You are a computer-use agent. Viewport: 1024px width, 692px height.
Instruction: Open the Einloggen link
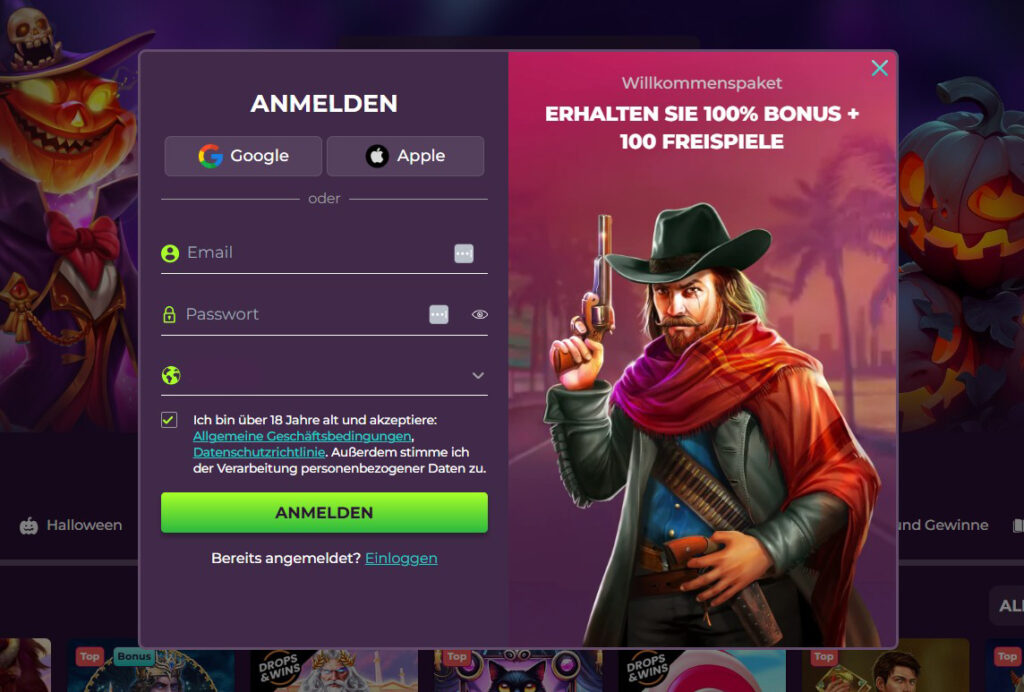click(x=401, y=558)
